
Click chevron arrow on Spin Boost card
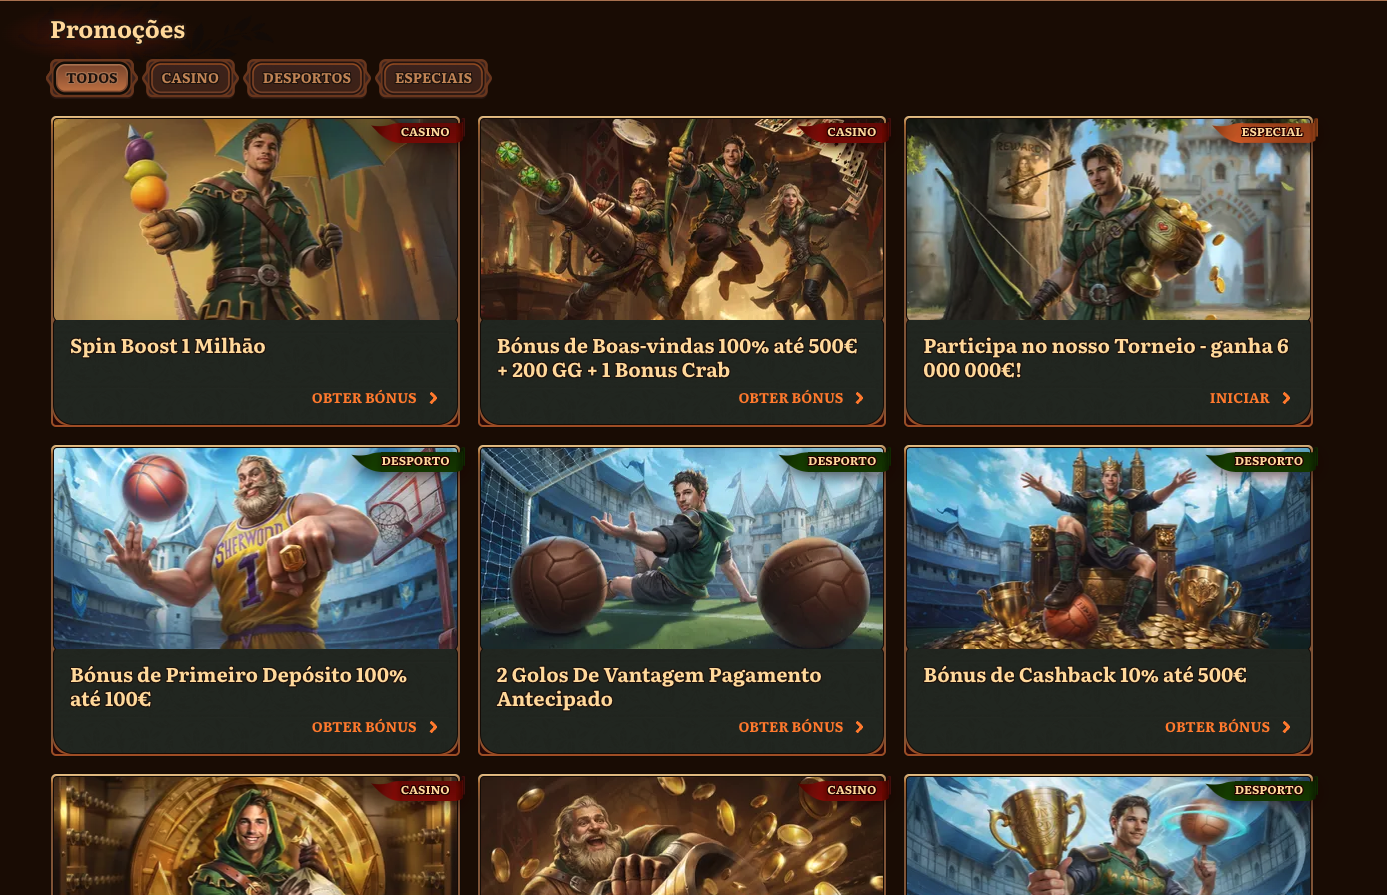coord(433,398)
